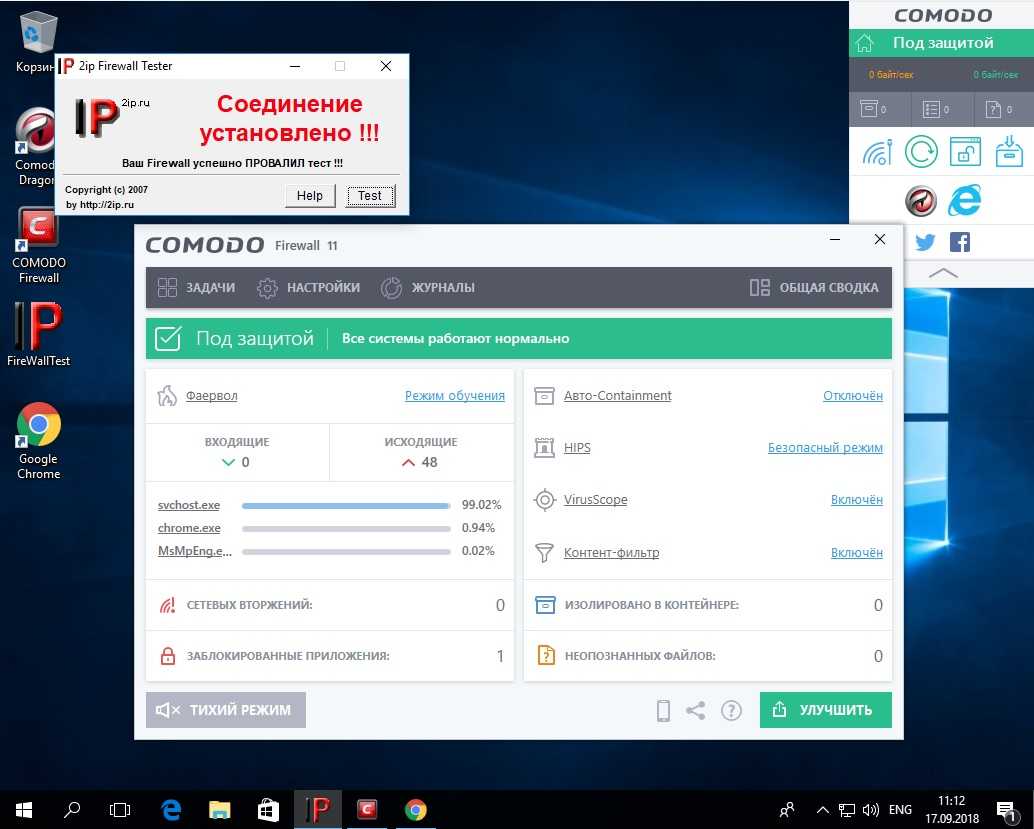
Task: Collapse the Comodo widget with the up chevron
Action: [942, 273]
